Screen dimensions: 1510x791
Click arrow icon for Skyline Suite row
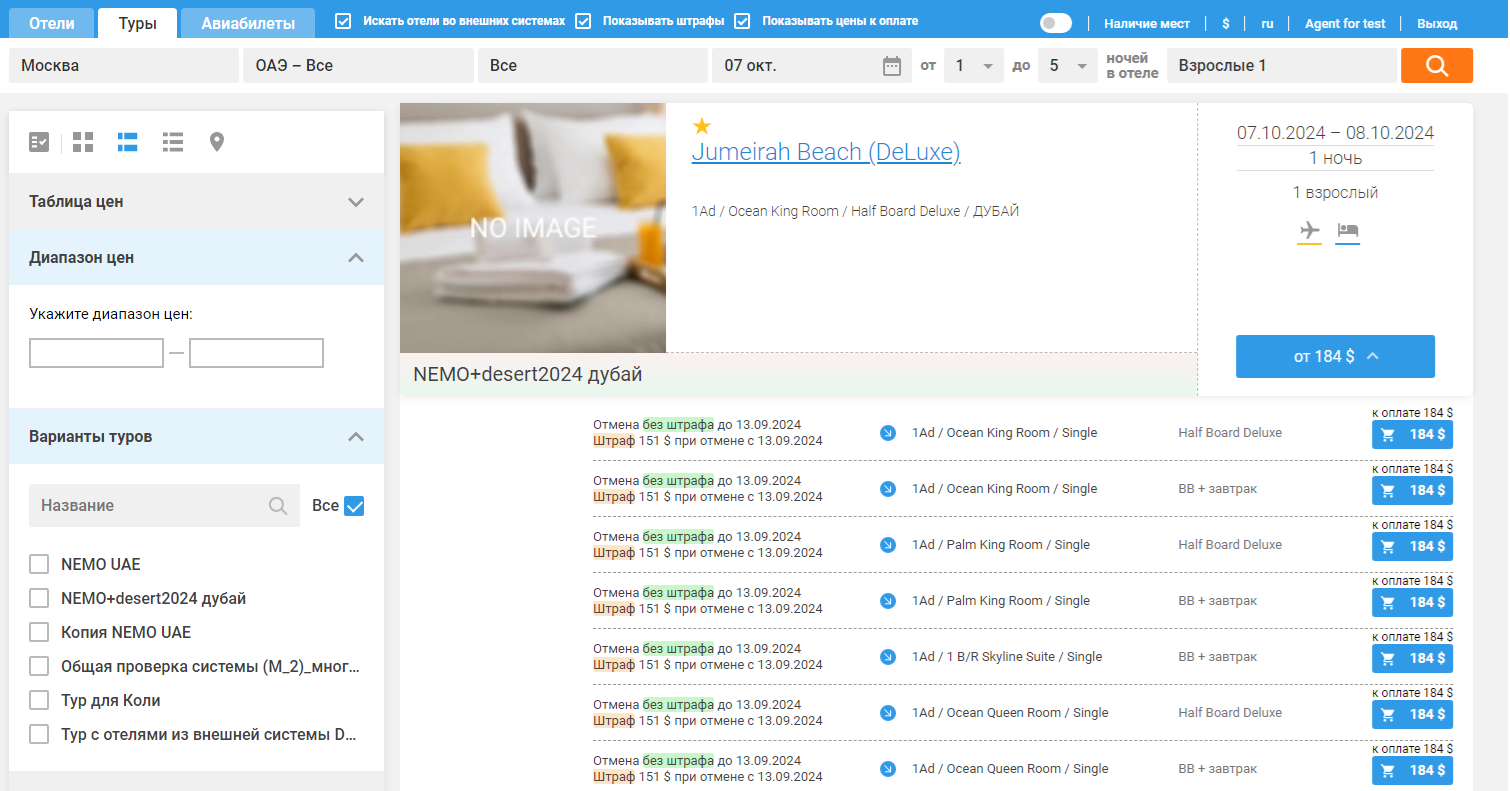coord(887,657)
